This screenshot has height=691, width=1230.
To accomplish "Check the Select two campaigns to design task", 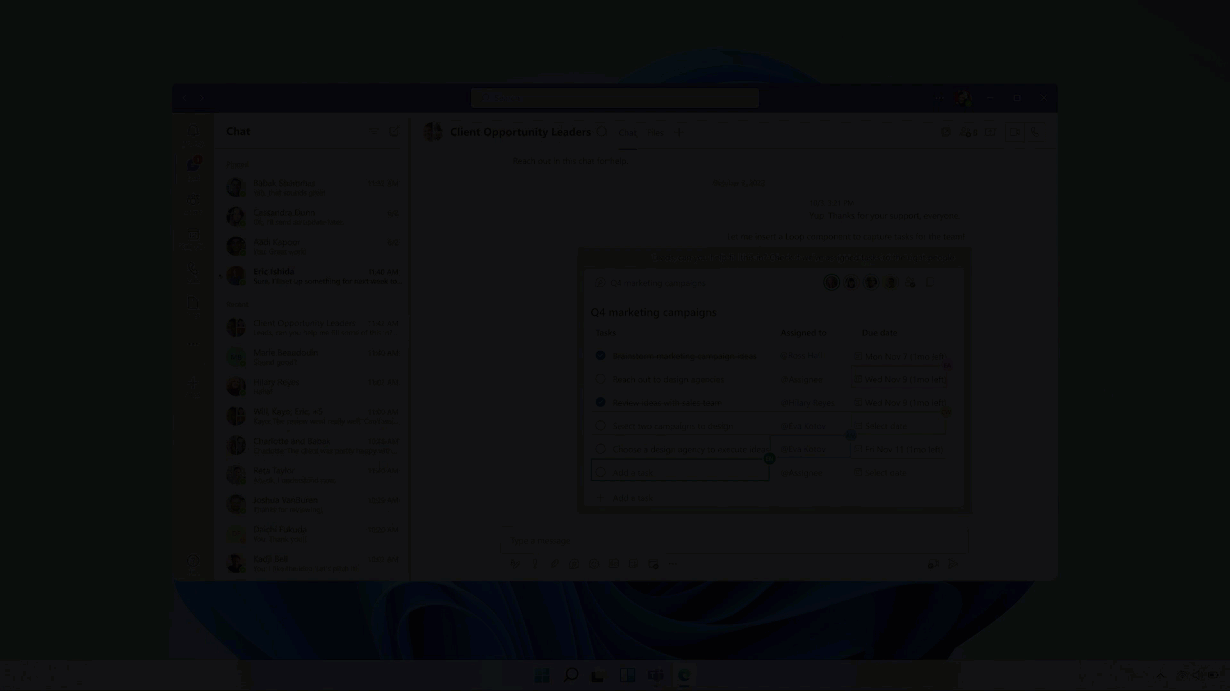I will pos(600,426).
